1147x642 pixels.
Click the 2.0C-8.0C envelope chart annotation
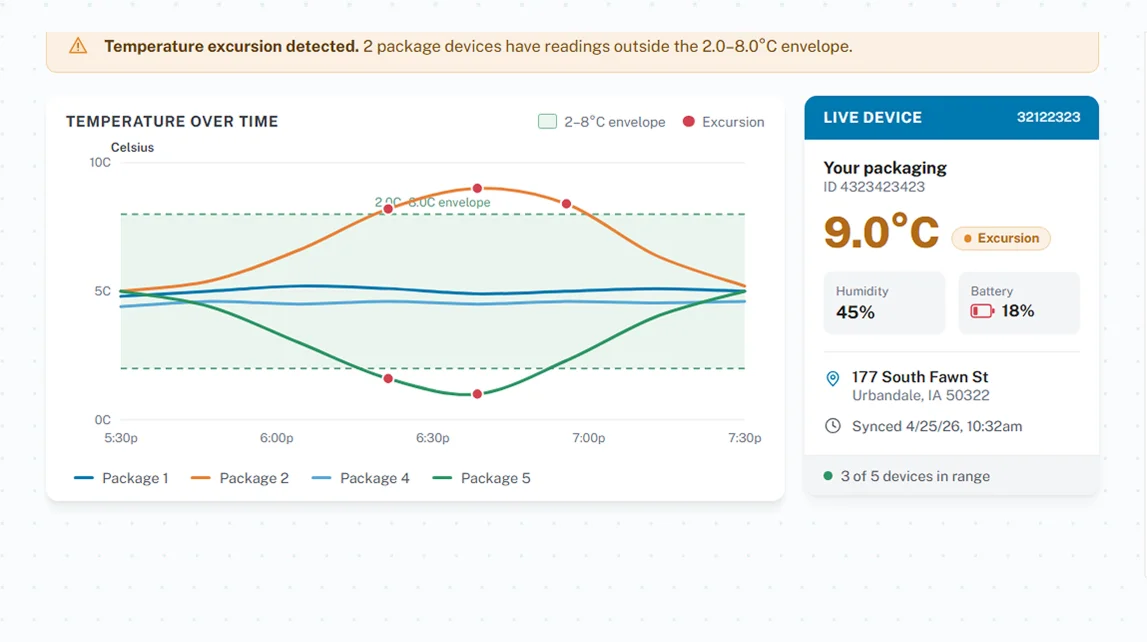(x=432, y=203)
